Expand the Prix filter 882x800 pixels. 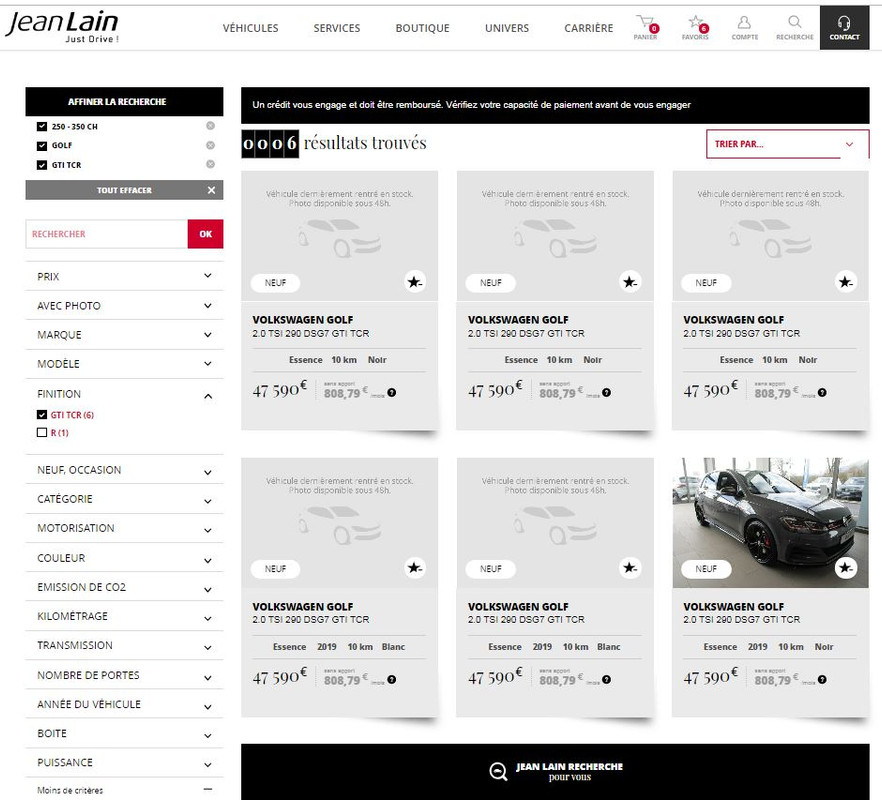click(124, 276)
